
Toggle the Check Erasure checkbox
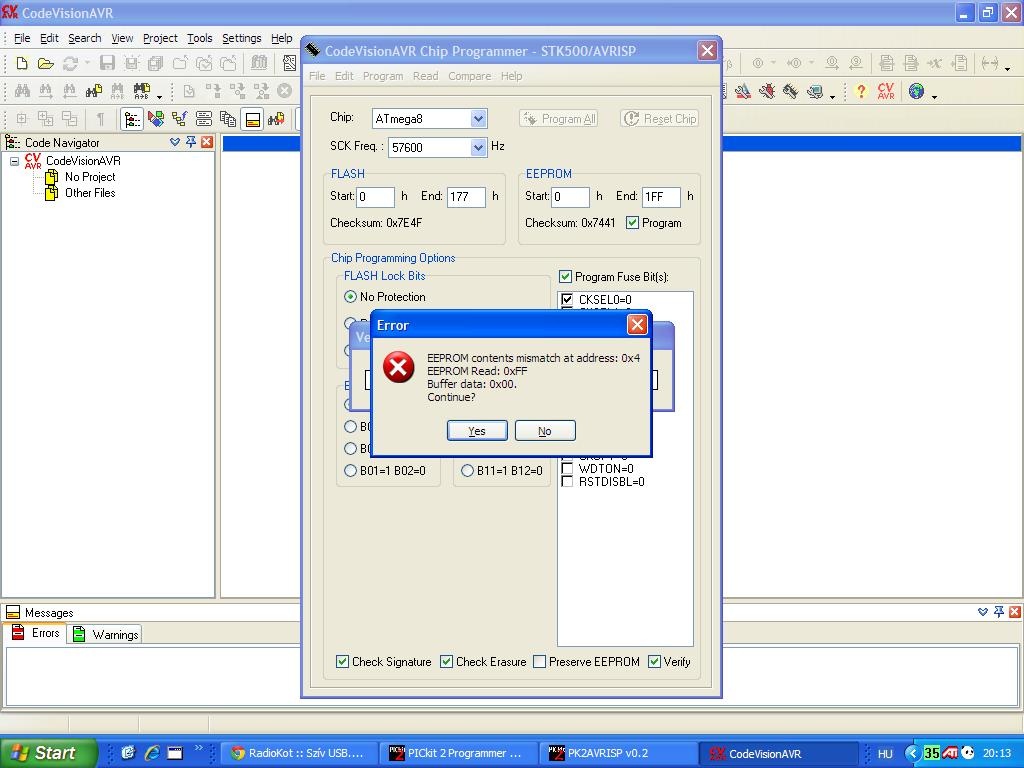pos(446,662)
